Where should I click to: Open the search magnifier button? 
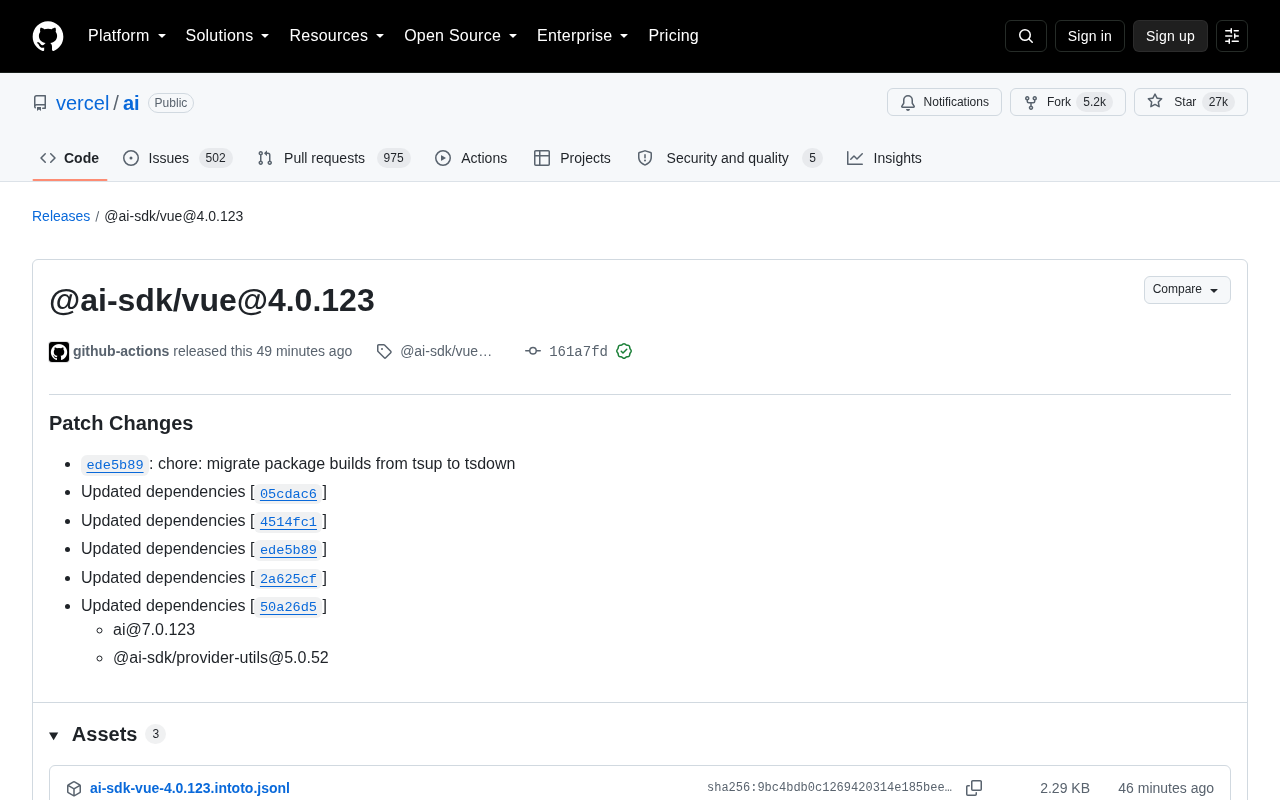pyautogui.click(x=1026, y=36)
